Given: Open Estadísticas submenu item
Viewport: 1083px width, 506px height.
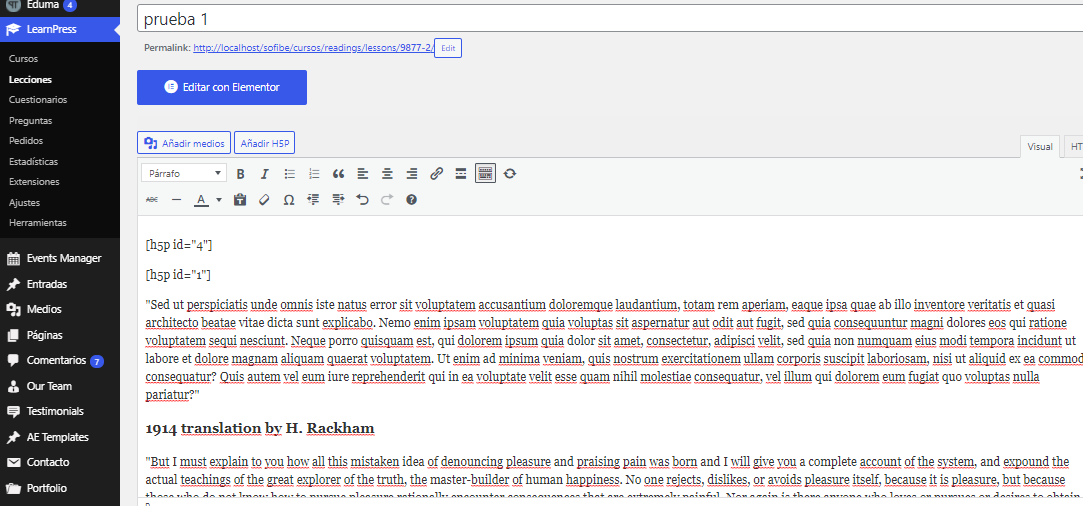Looking at the screenshot, I should tap(33, 162).
